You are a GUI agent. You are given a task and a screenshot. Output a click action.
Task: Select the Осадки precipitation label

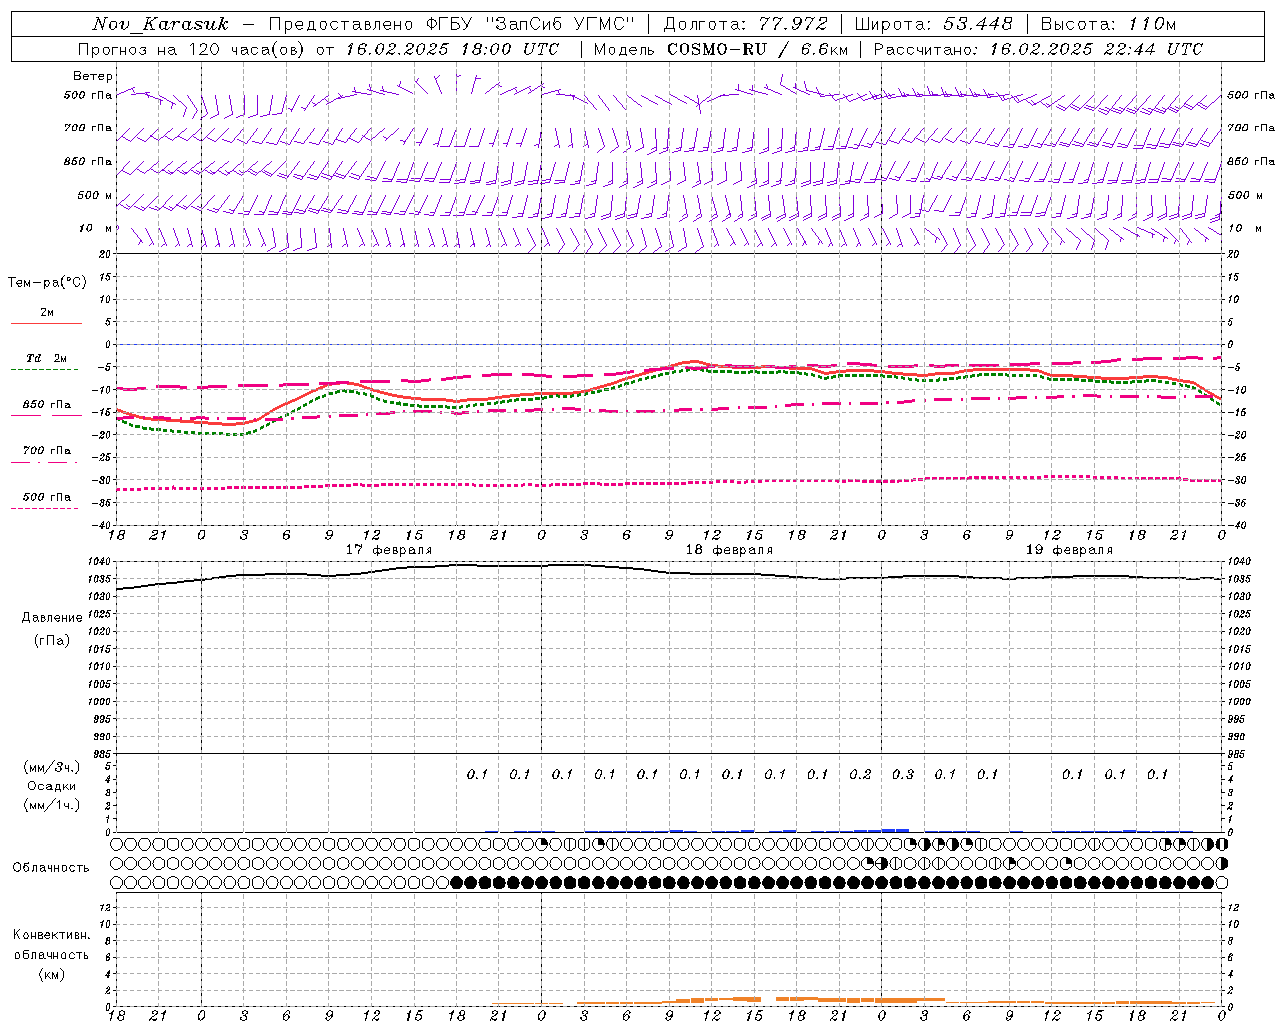tap(52, 786)
